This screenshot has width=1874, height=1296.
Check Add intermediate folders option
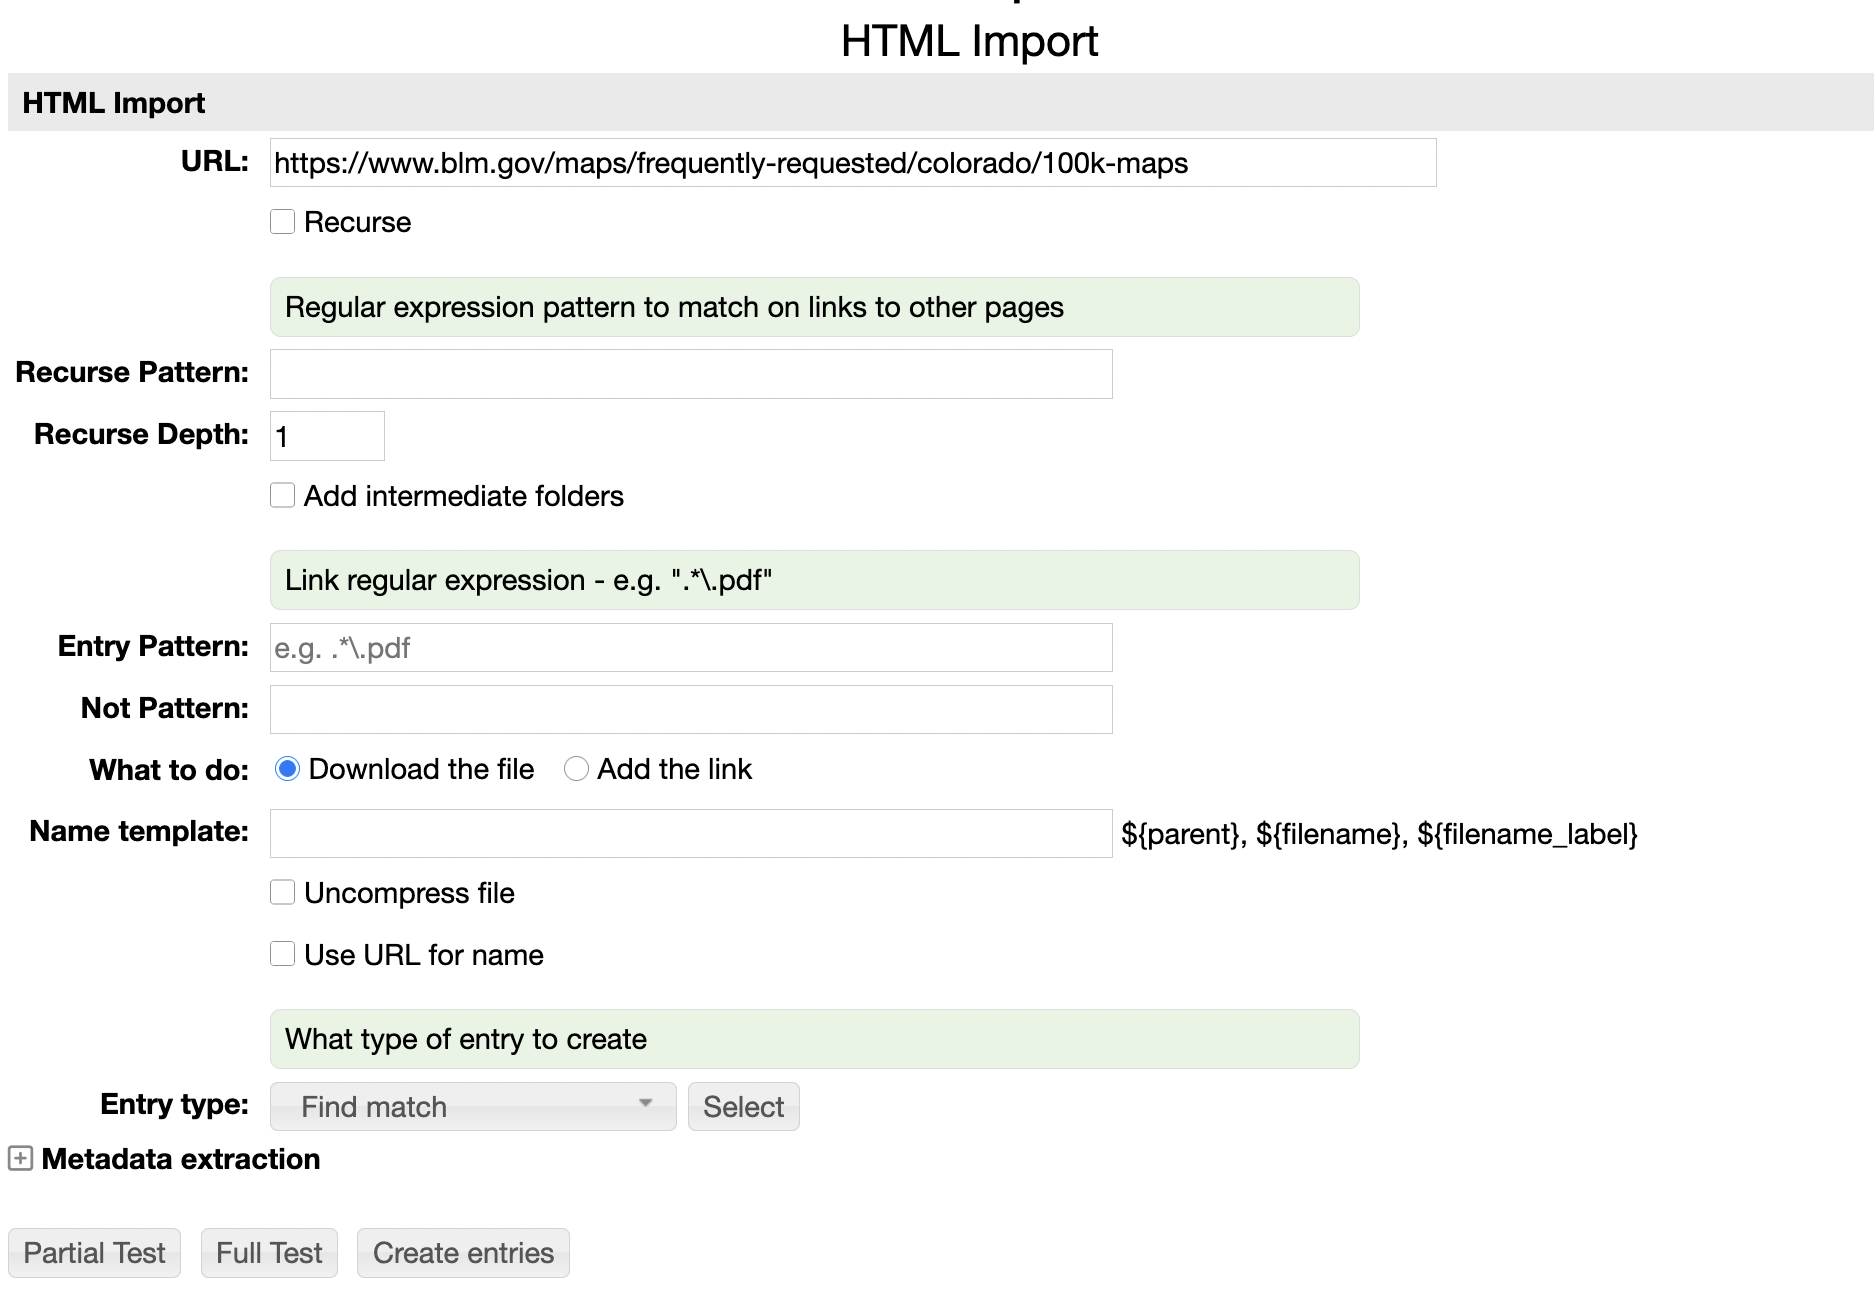point(283,496)
